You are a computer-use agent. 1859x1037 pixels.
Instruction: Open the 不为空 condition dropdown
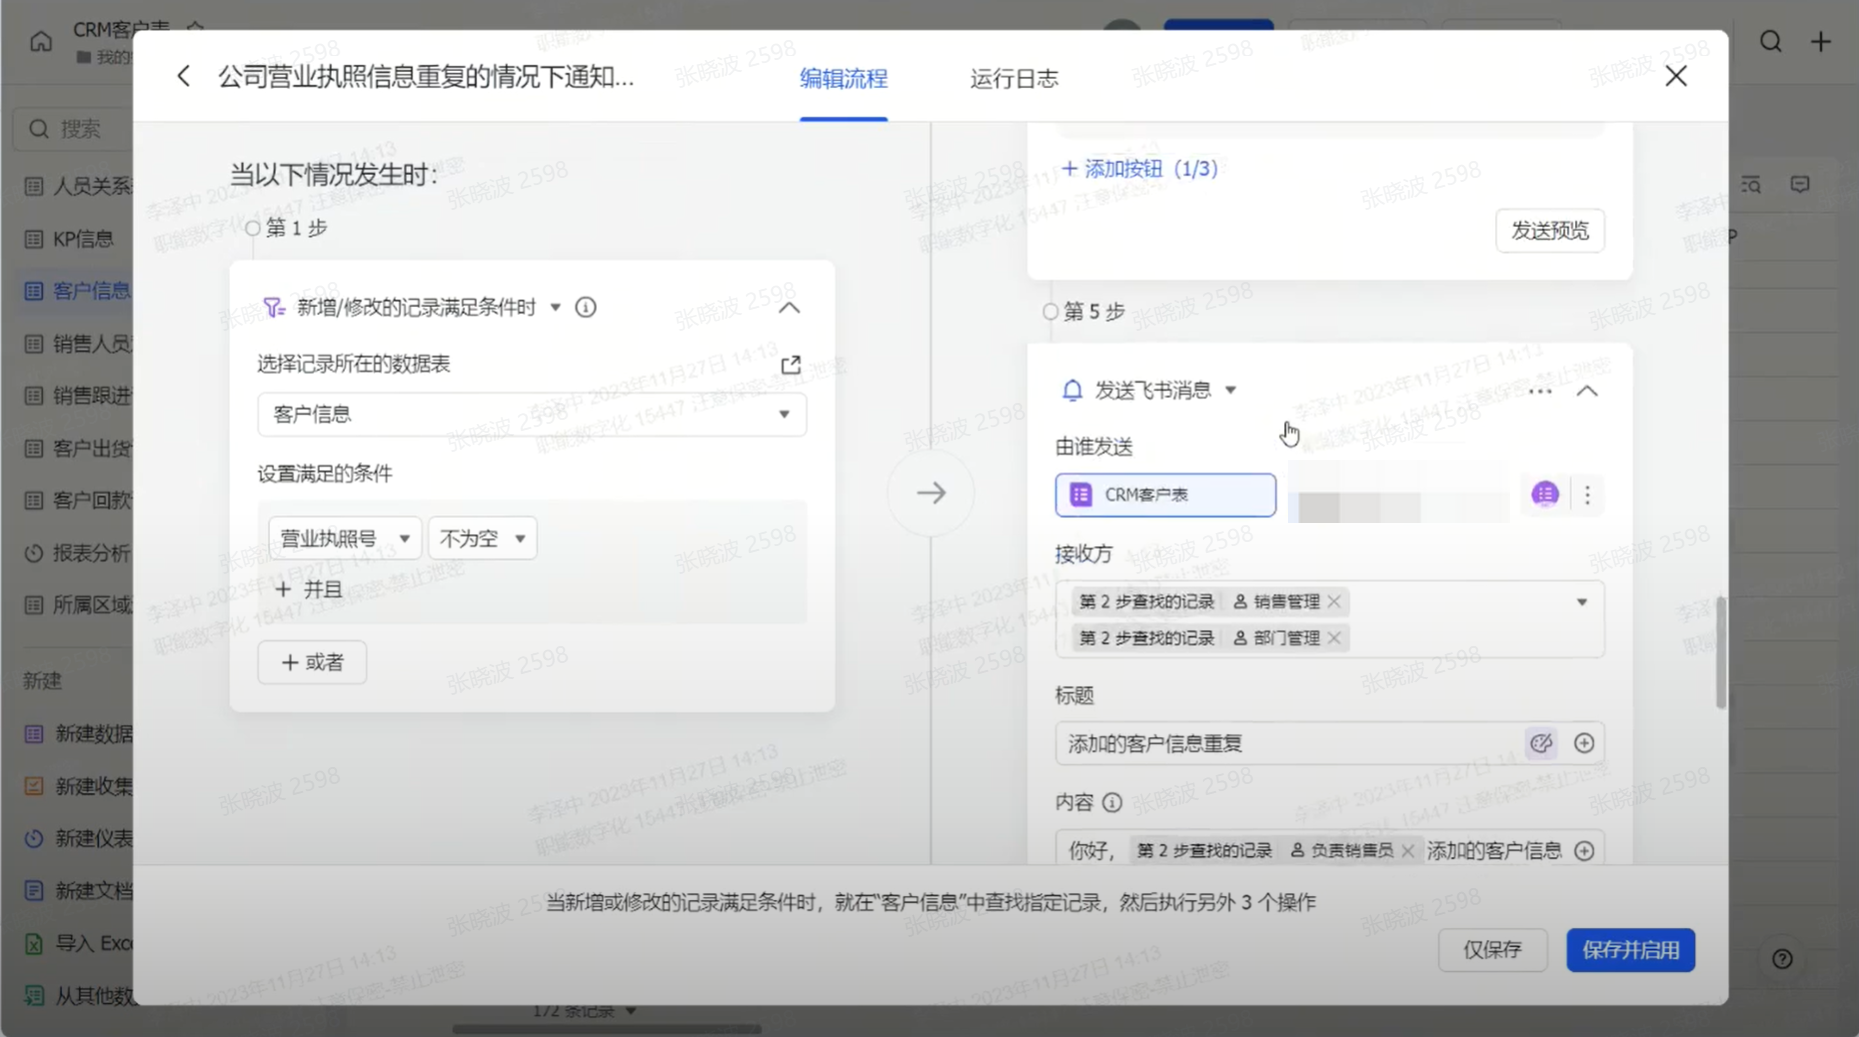[x=482, y=539]
